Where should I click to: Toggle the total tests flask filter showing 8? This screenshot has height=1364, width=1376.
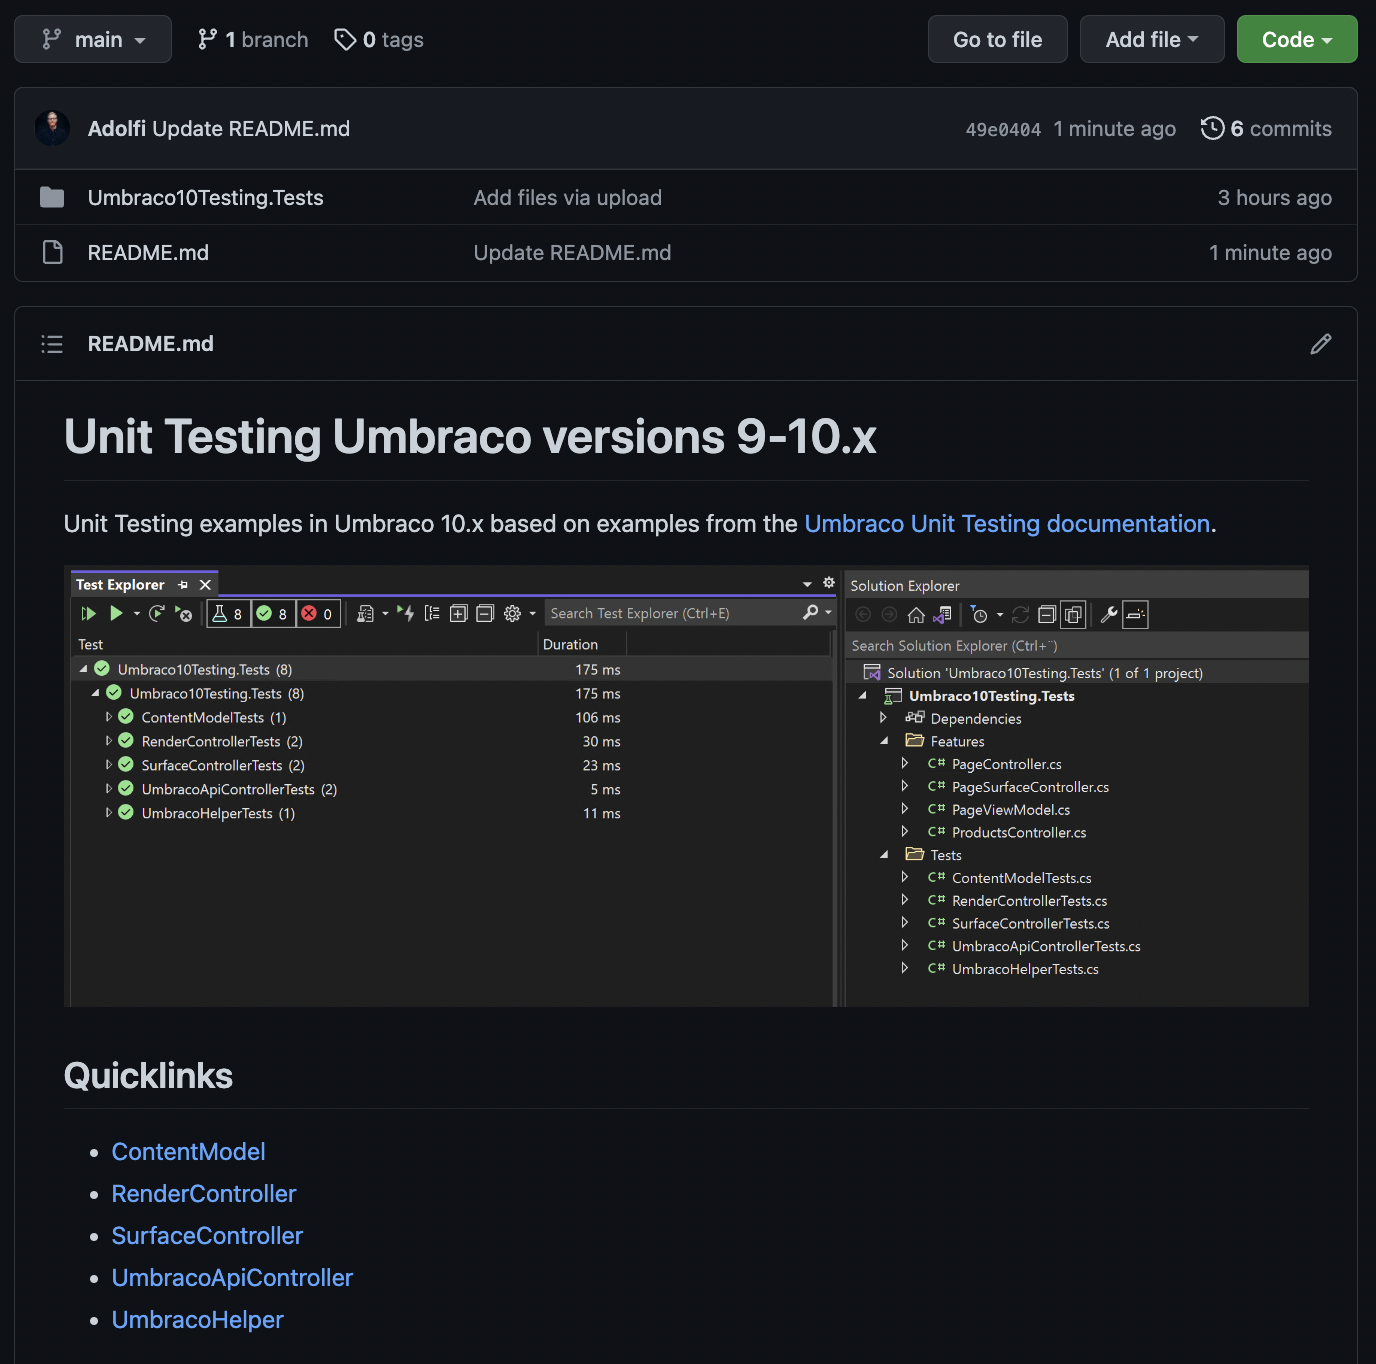click(228, 613)
